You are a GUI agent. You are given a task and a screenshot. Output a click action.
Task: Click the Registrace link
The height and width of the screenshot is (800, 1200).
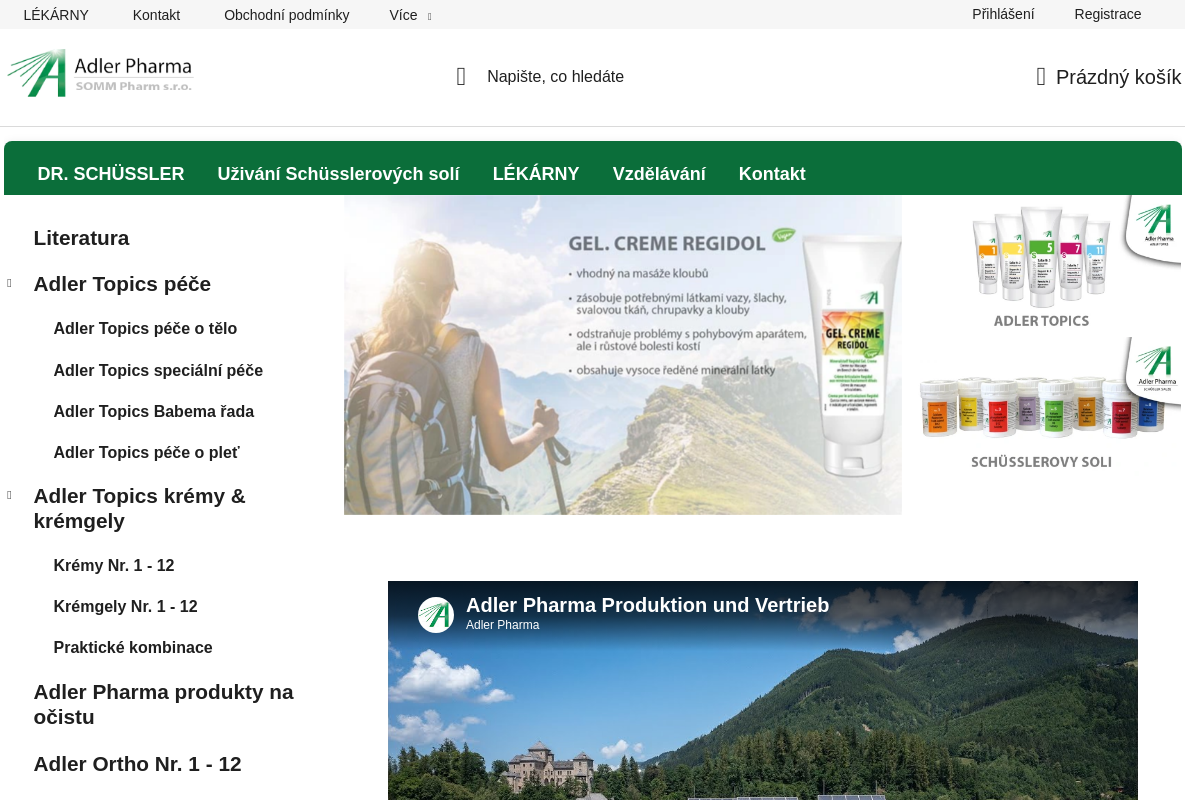tap(1107, 14)
